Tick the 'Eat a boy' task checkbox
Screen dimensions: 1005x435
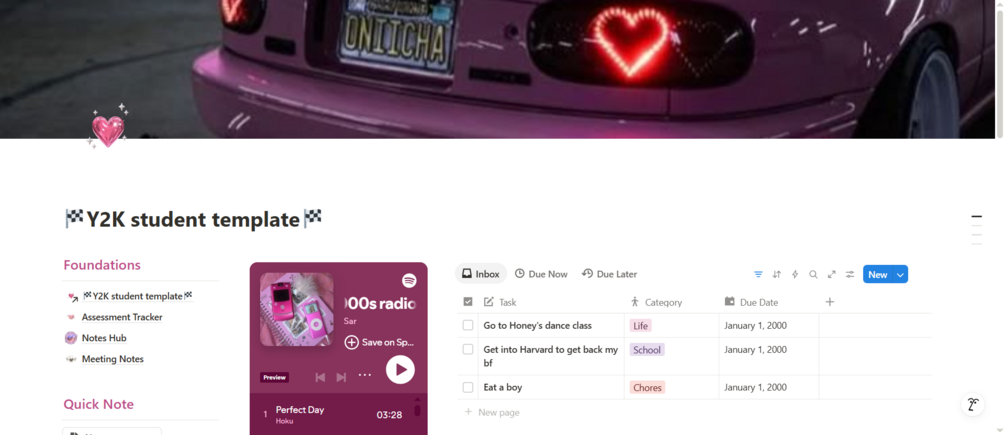[x=468, y=387]
